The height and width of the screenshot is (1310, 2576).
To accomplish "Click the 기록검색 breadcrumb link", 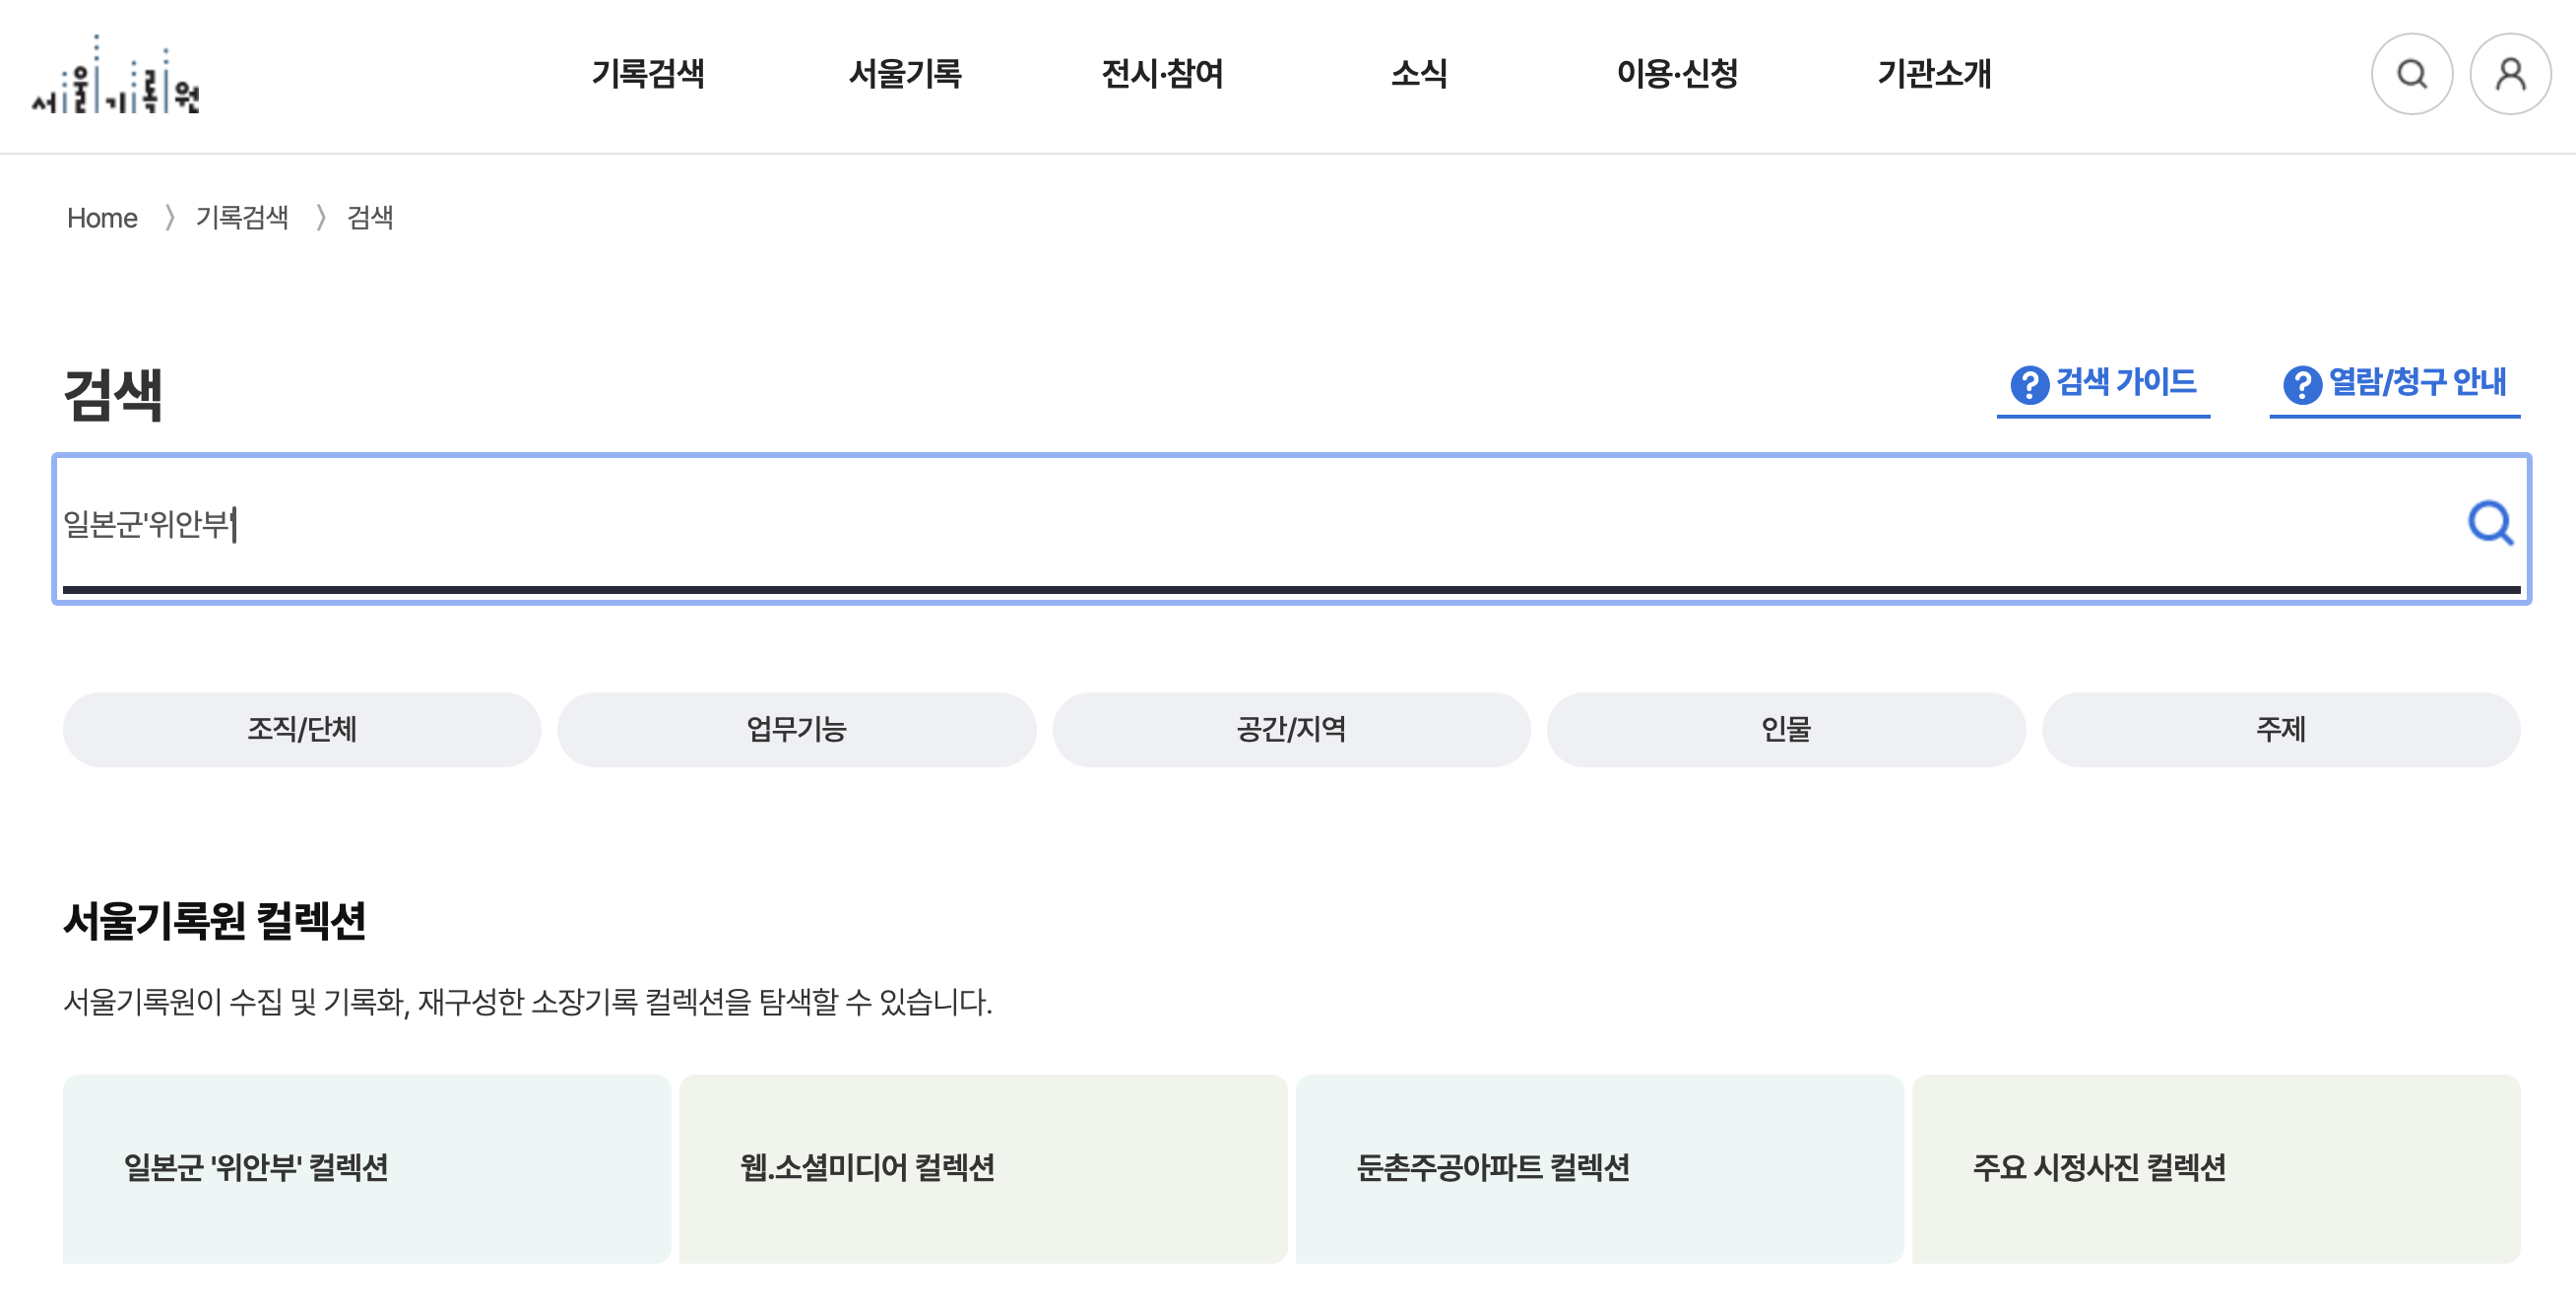I will click(242, 218).
